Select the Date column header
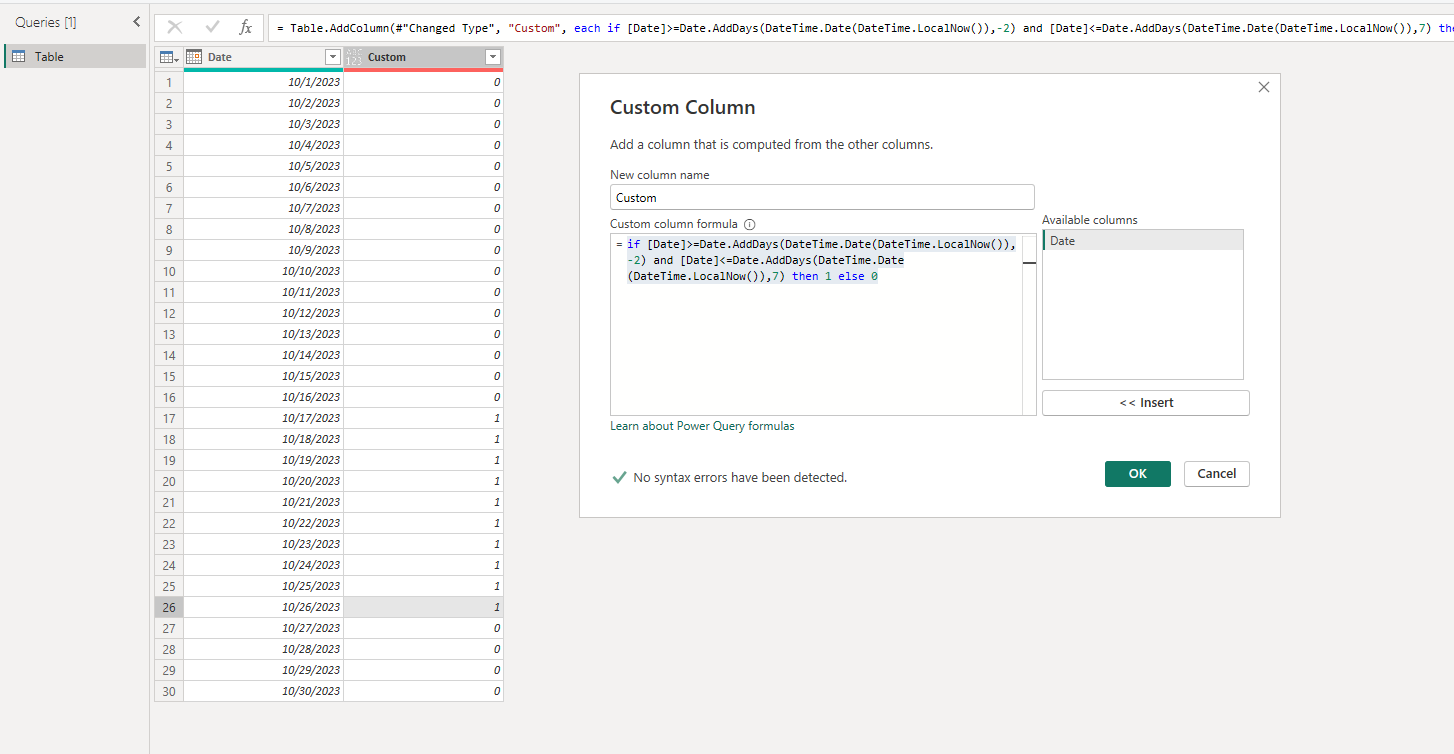The height and width of the screenshot is (754, 1454). (x=264, y=58)
